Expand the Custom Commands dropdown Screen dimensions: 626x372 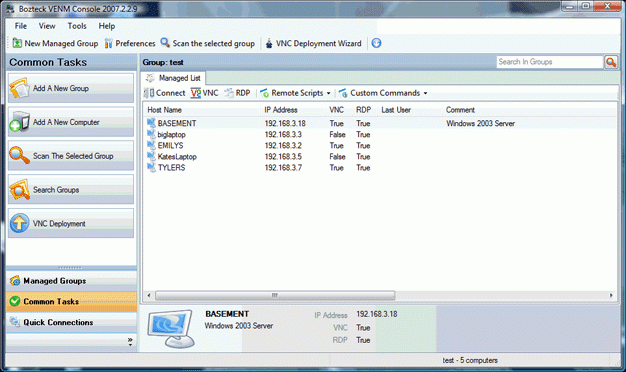pyautogui.click(x=425, y=93)
